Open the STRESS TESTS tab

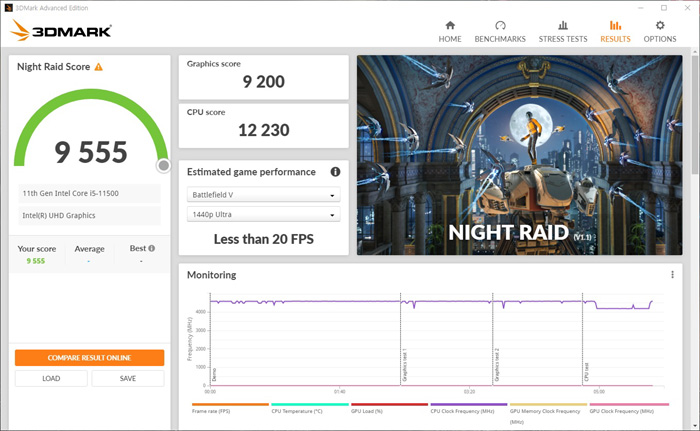coord(563,32)
